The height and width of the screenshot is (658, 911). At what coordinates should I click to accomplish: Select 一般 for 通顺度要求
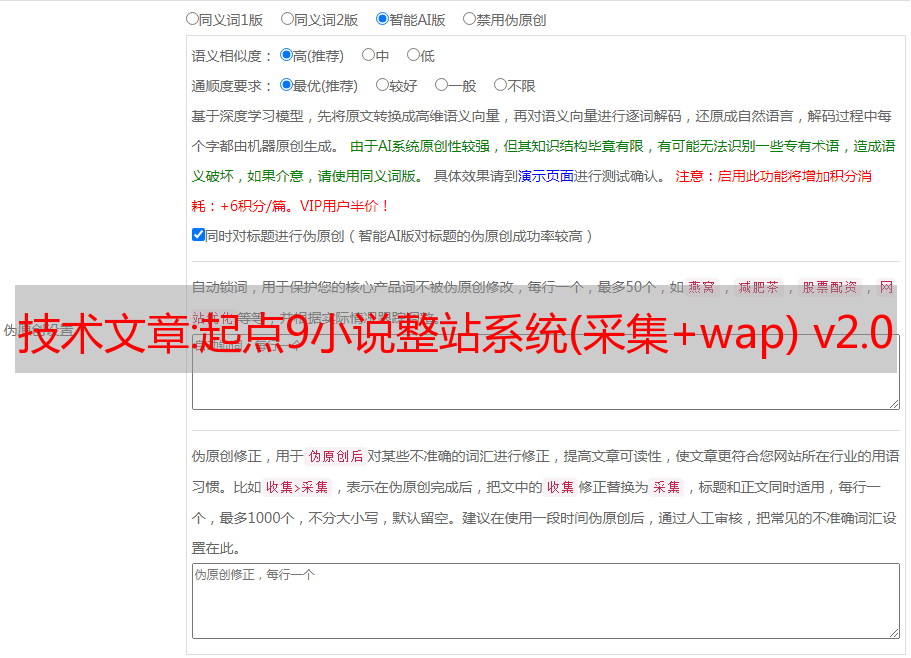tap(441, 85)
